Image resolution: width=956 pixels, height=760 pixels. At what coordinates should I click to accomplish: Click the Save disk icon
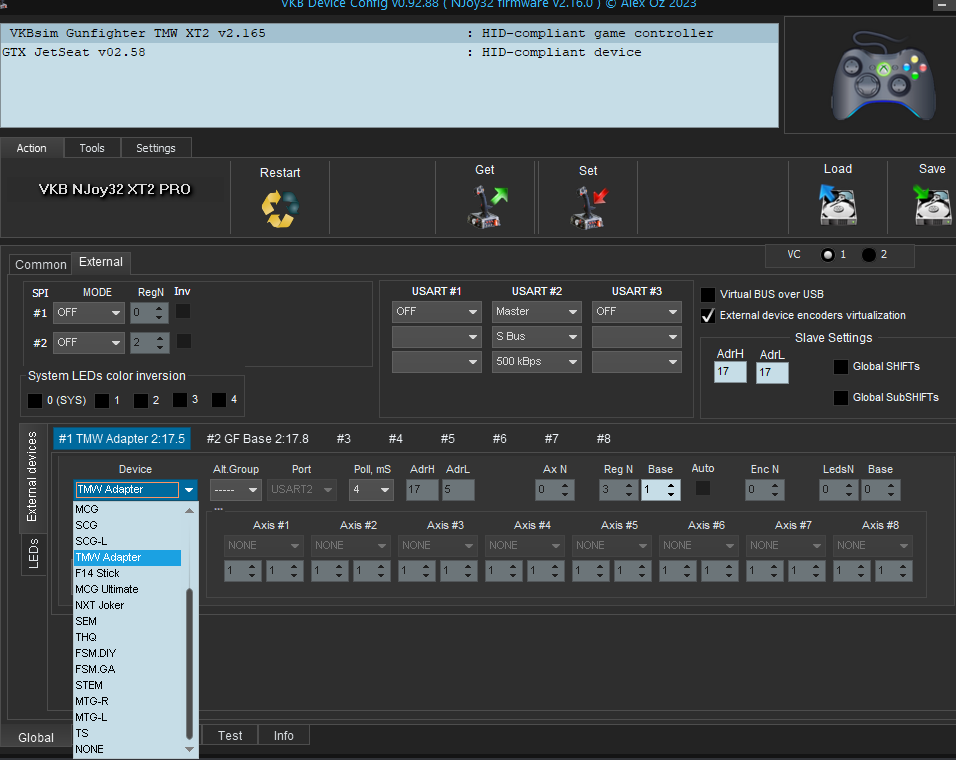[x=932, y=205]
